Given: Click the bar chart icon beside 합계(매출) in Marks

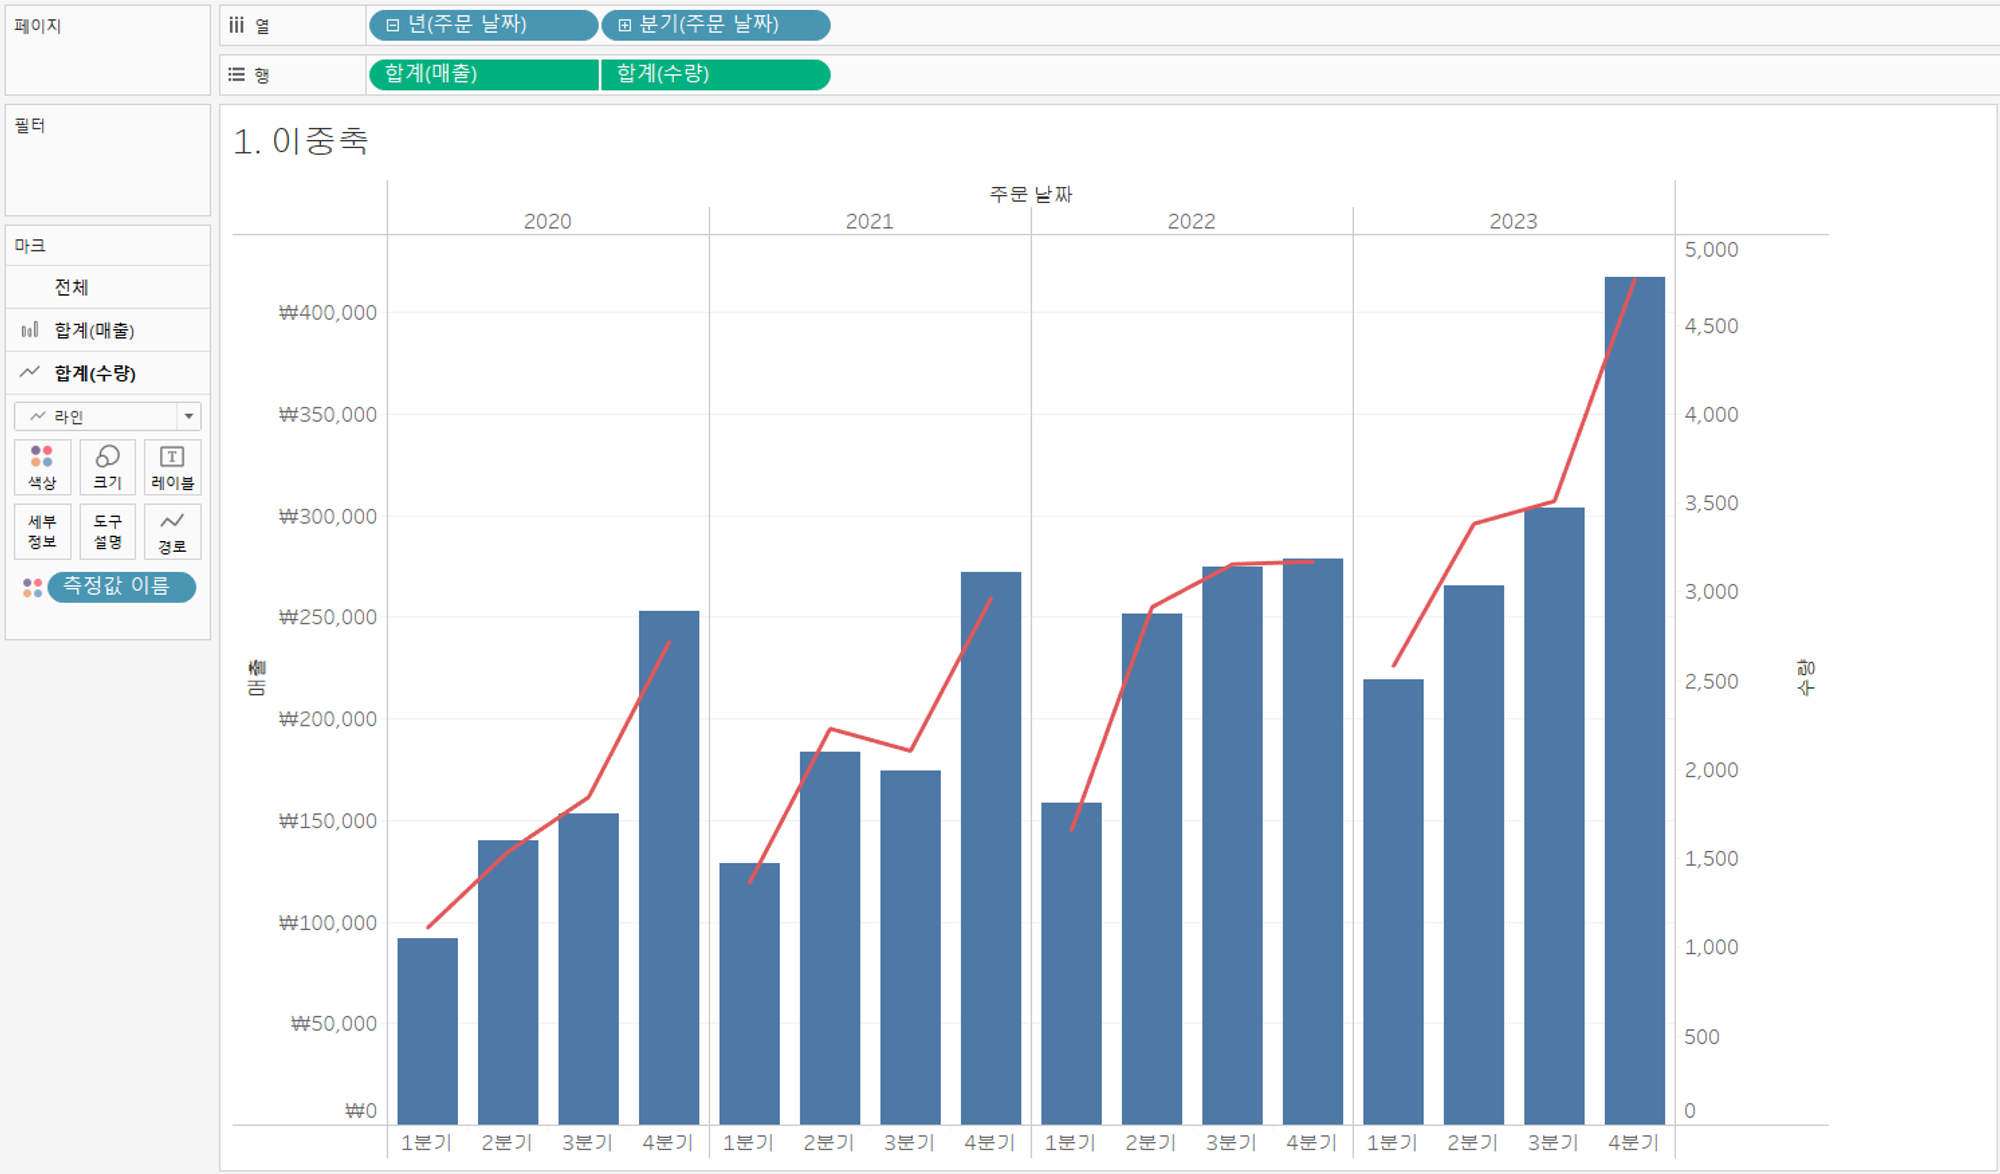Looking at the screenshot, I should coord(30,329).
